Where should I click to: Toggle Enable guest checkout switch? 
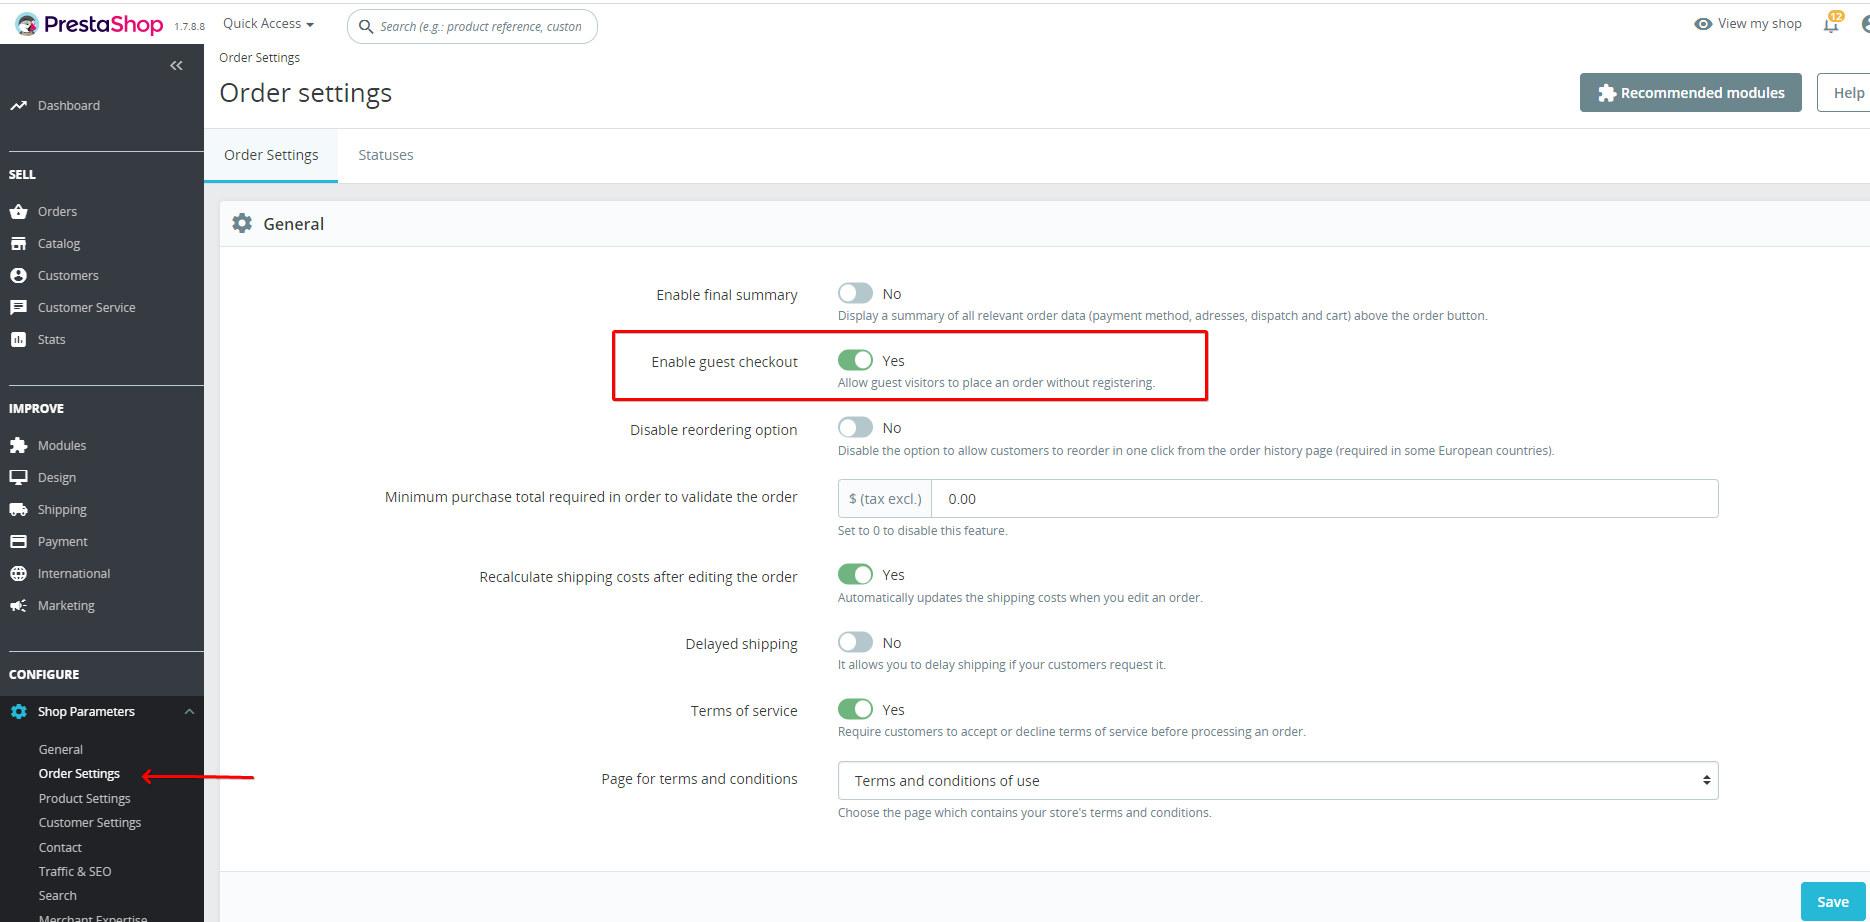point(855,360)
